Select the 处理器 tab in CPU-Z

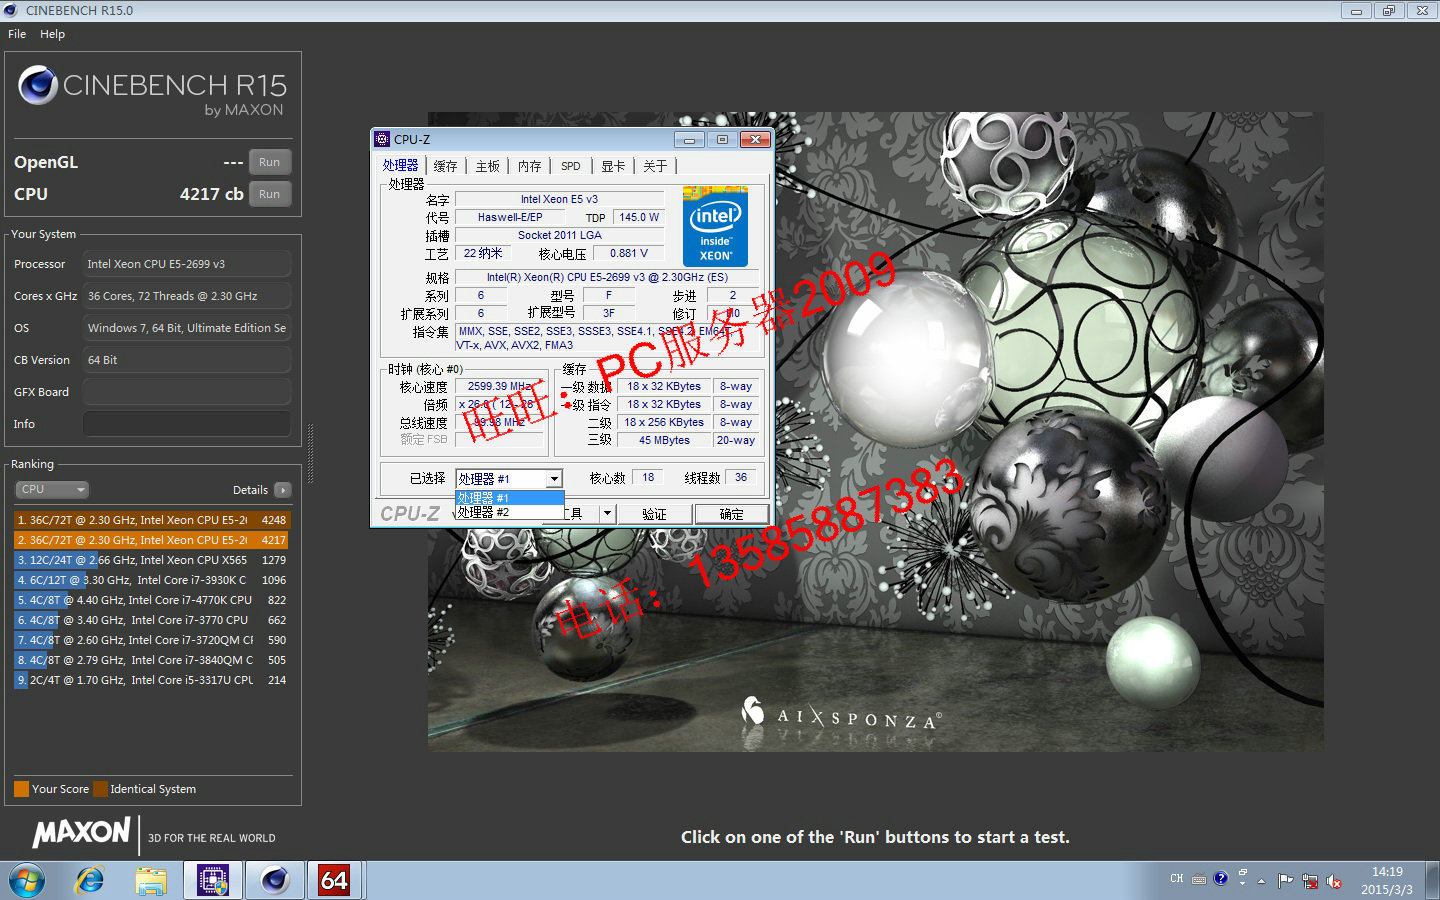pos(400,166)
